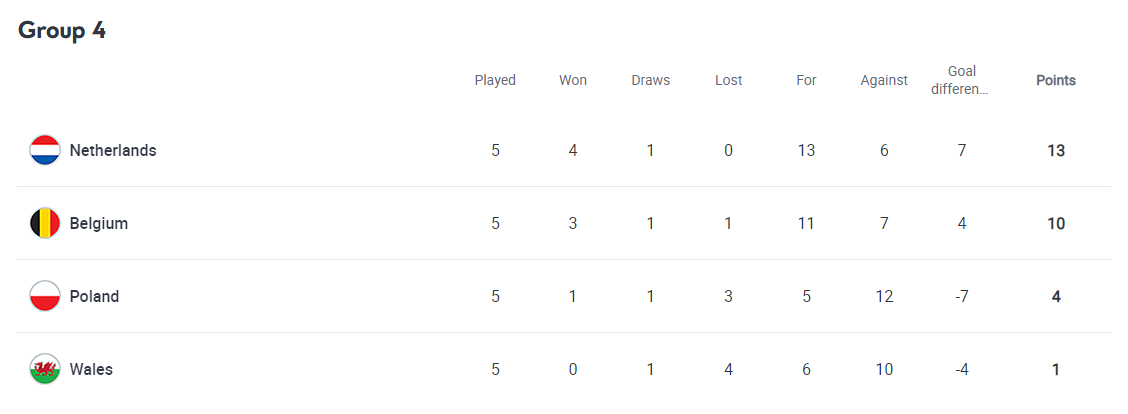
Task: Click the Netherlands flag icon
Action: [45, 150]
